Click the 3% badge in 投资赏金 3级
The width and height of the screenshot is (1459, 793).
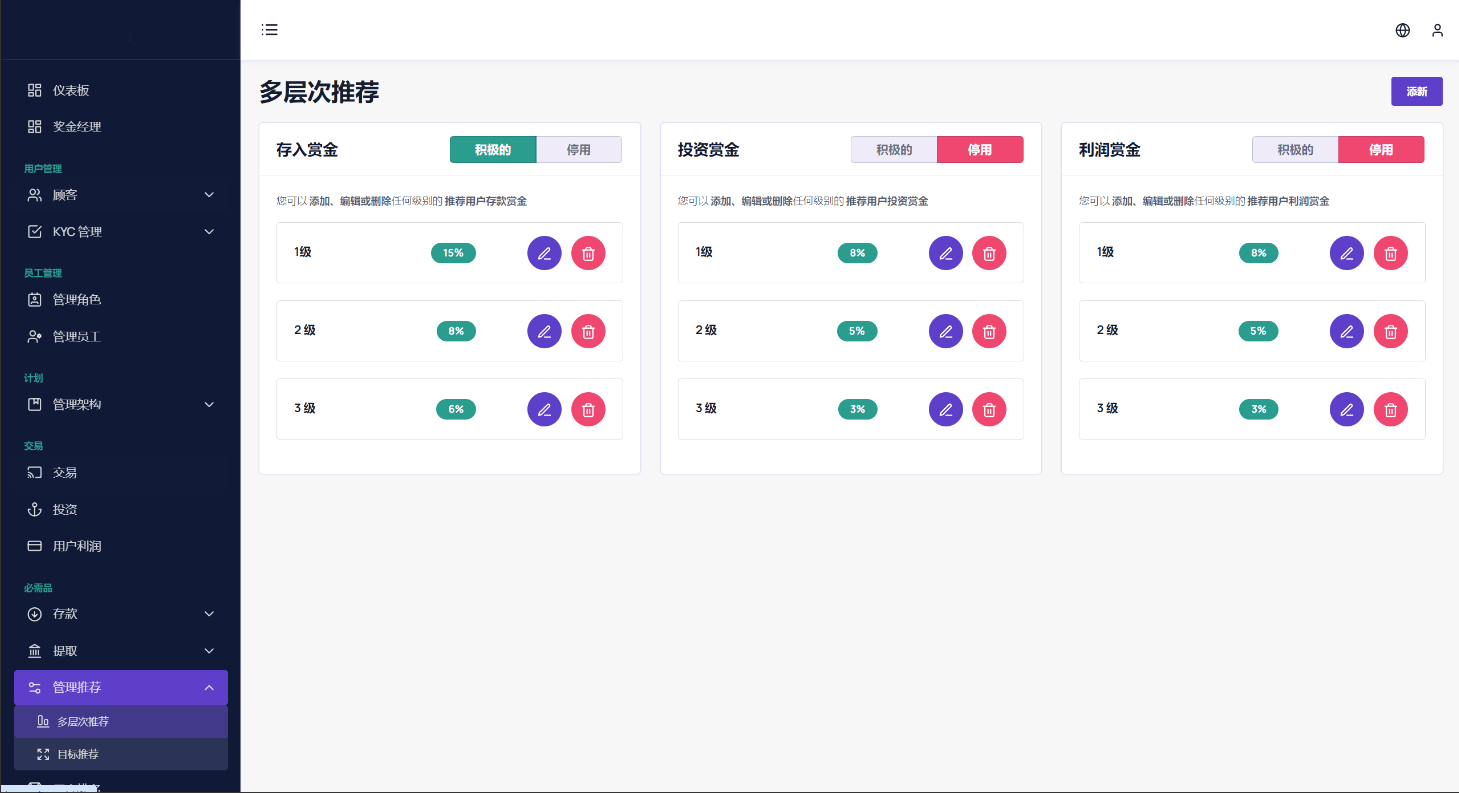click(857, 409)
